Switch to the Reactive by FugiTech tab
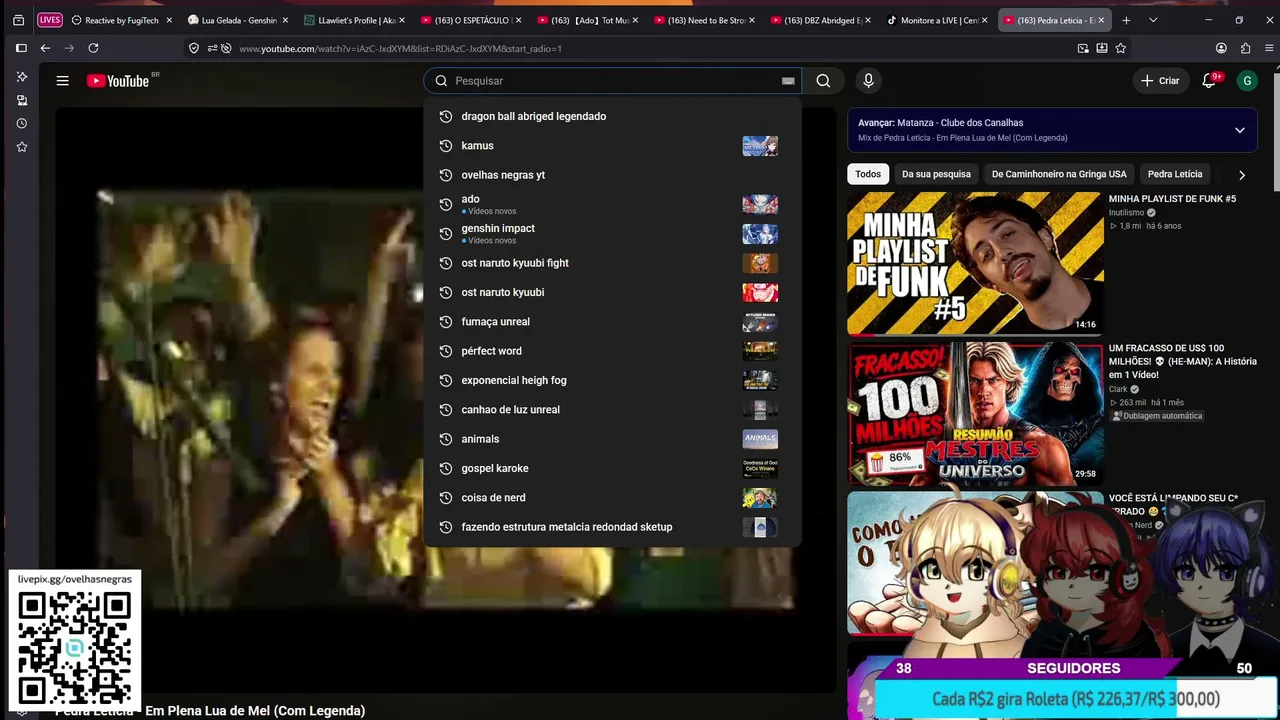 click(121, 20)
